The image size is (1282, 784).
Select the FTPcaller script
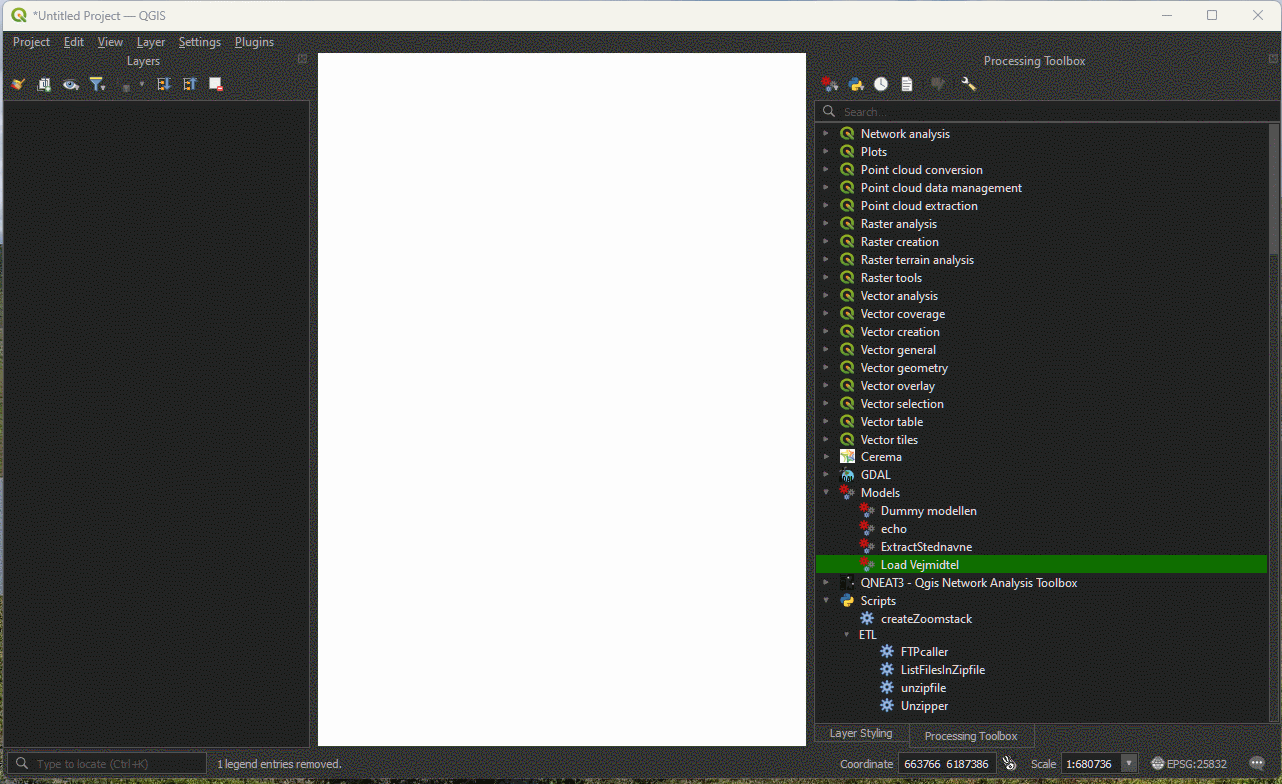pos(924,652)
